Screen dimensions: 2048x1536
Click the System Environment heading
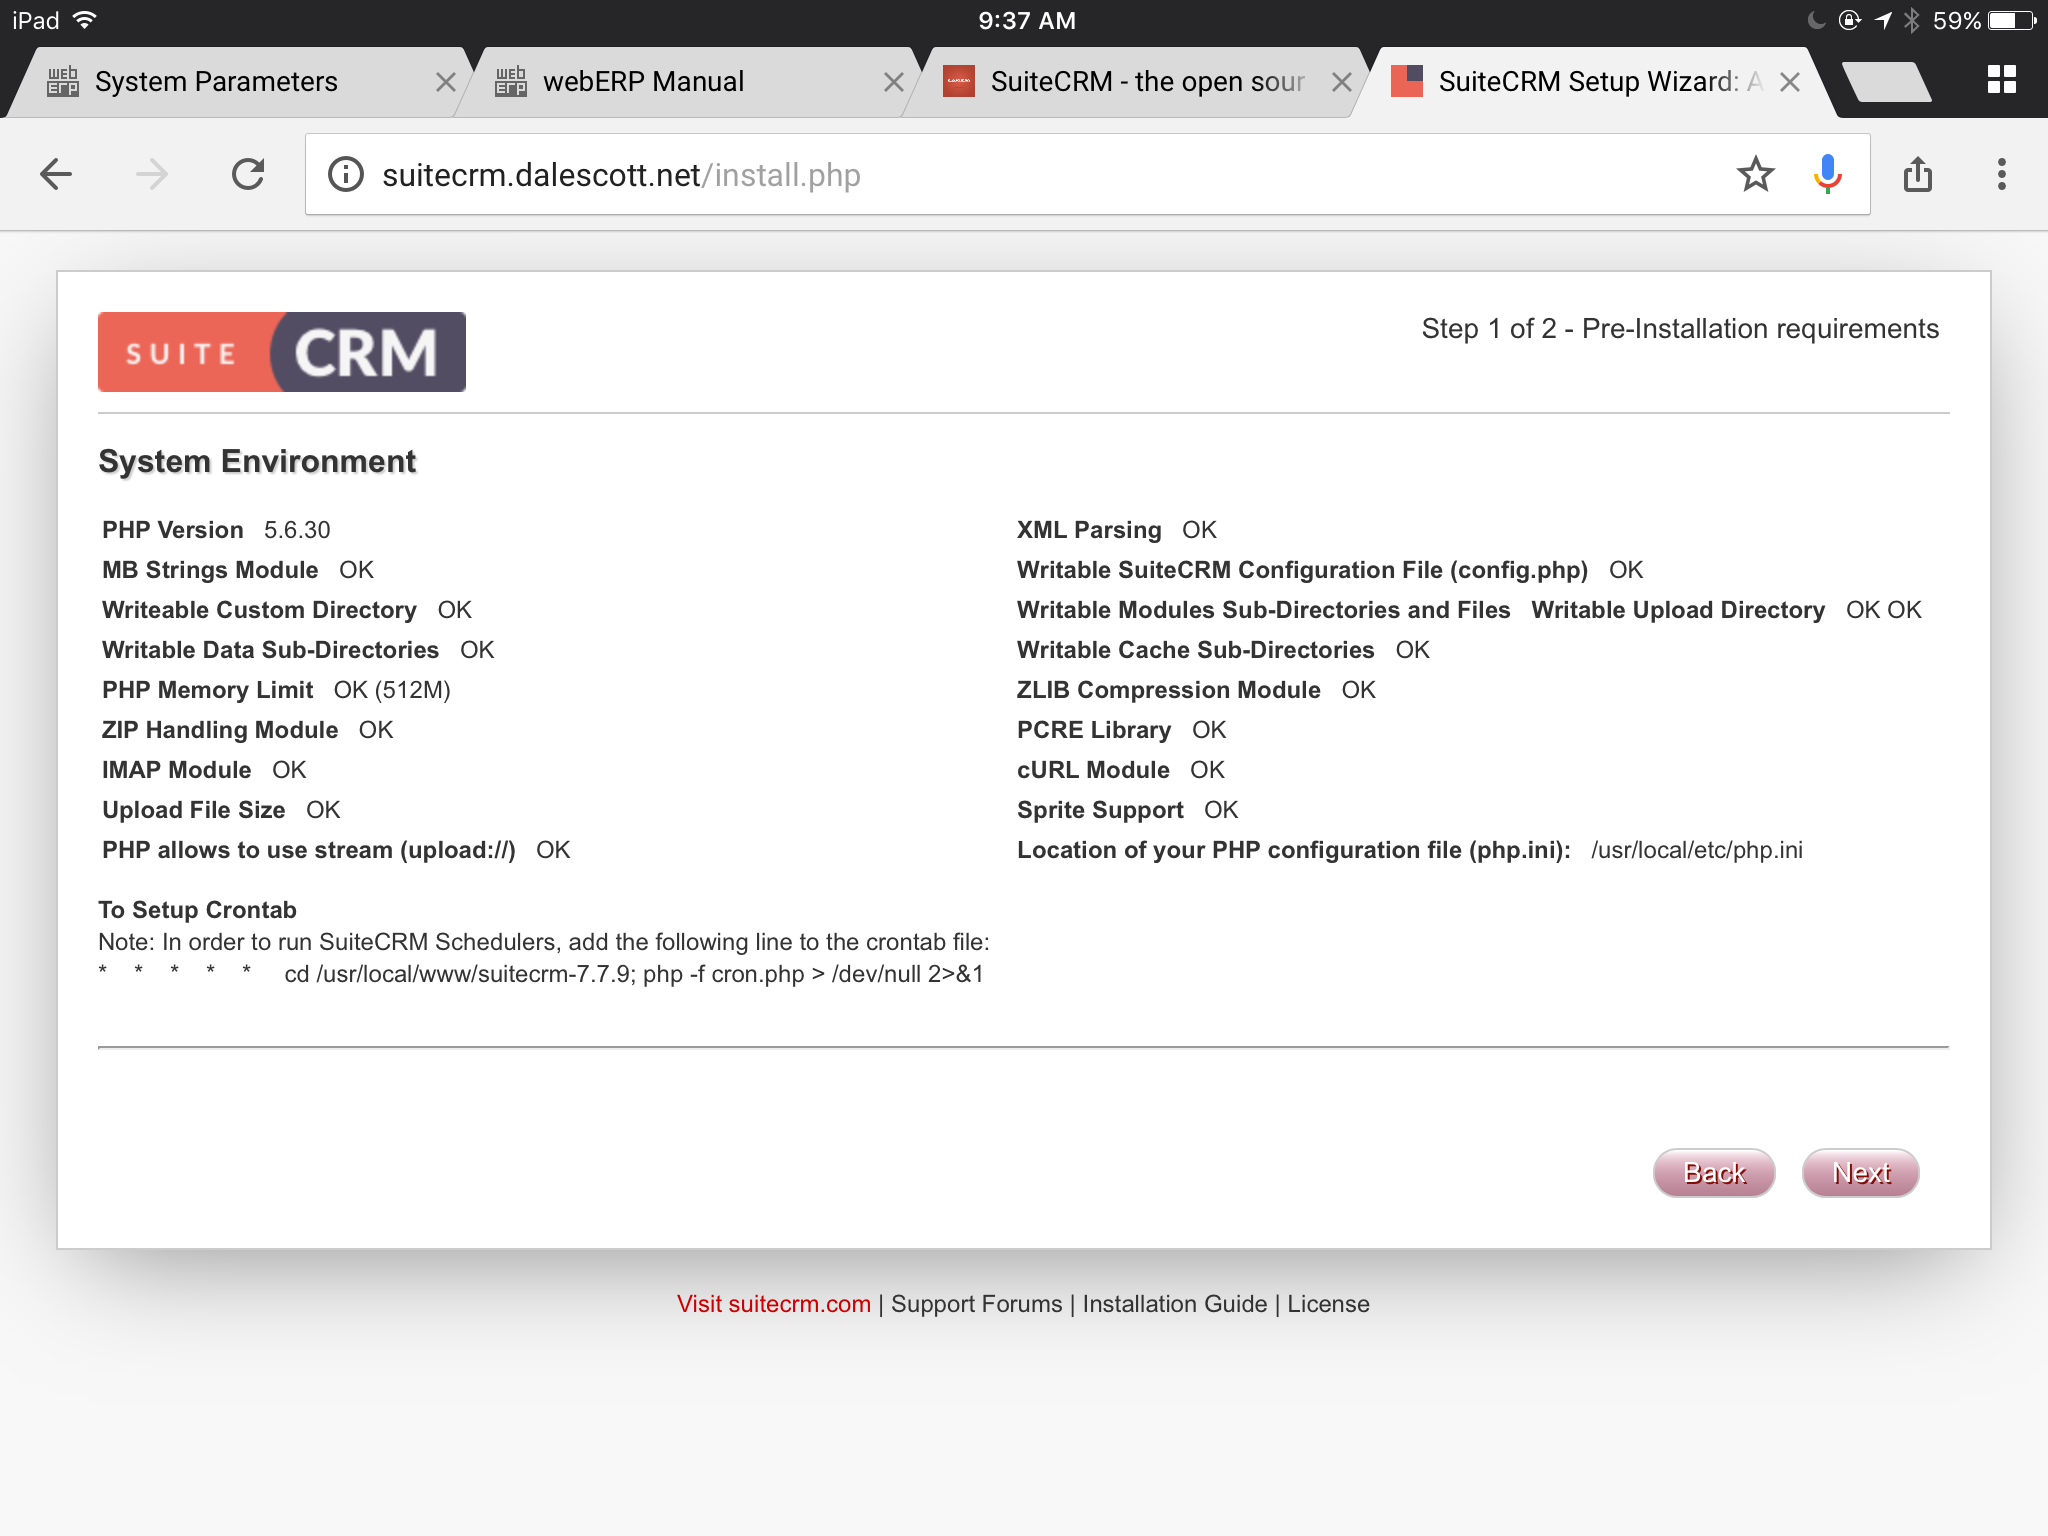[x=257, y=461]
